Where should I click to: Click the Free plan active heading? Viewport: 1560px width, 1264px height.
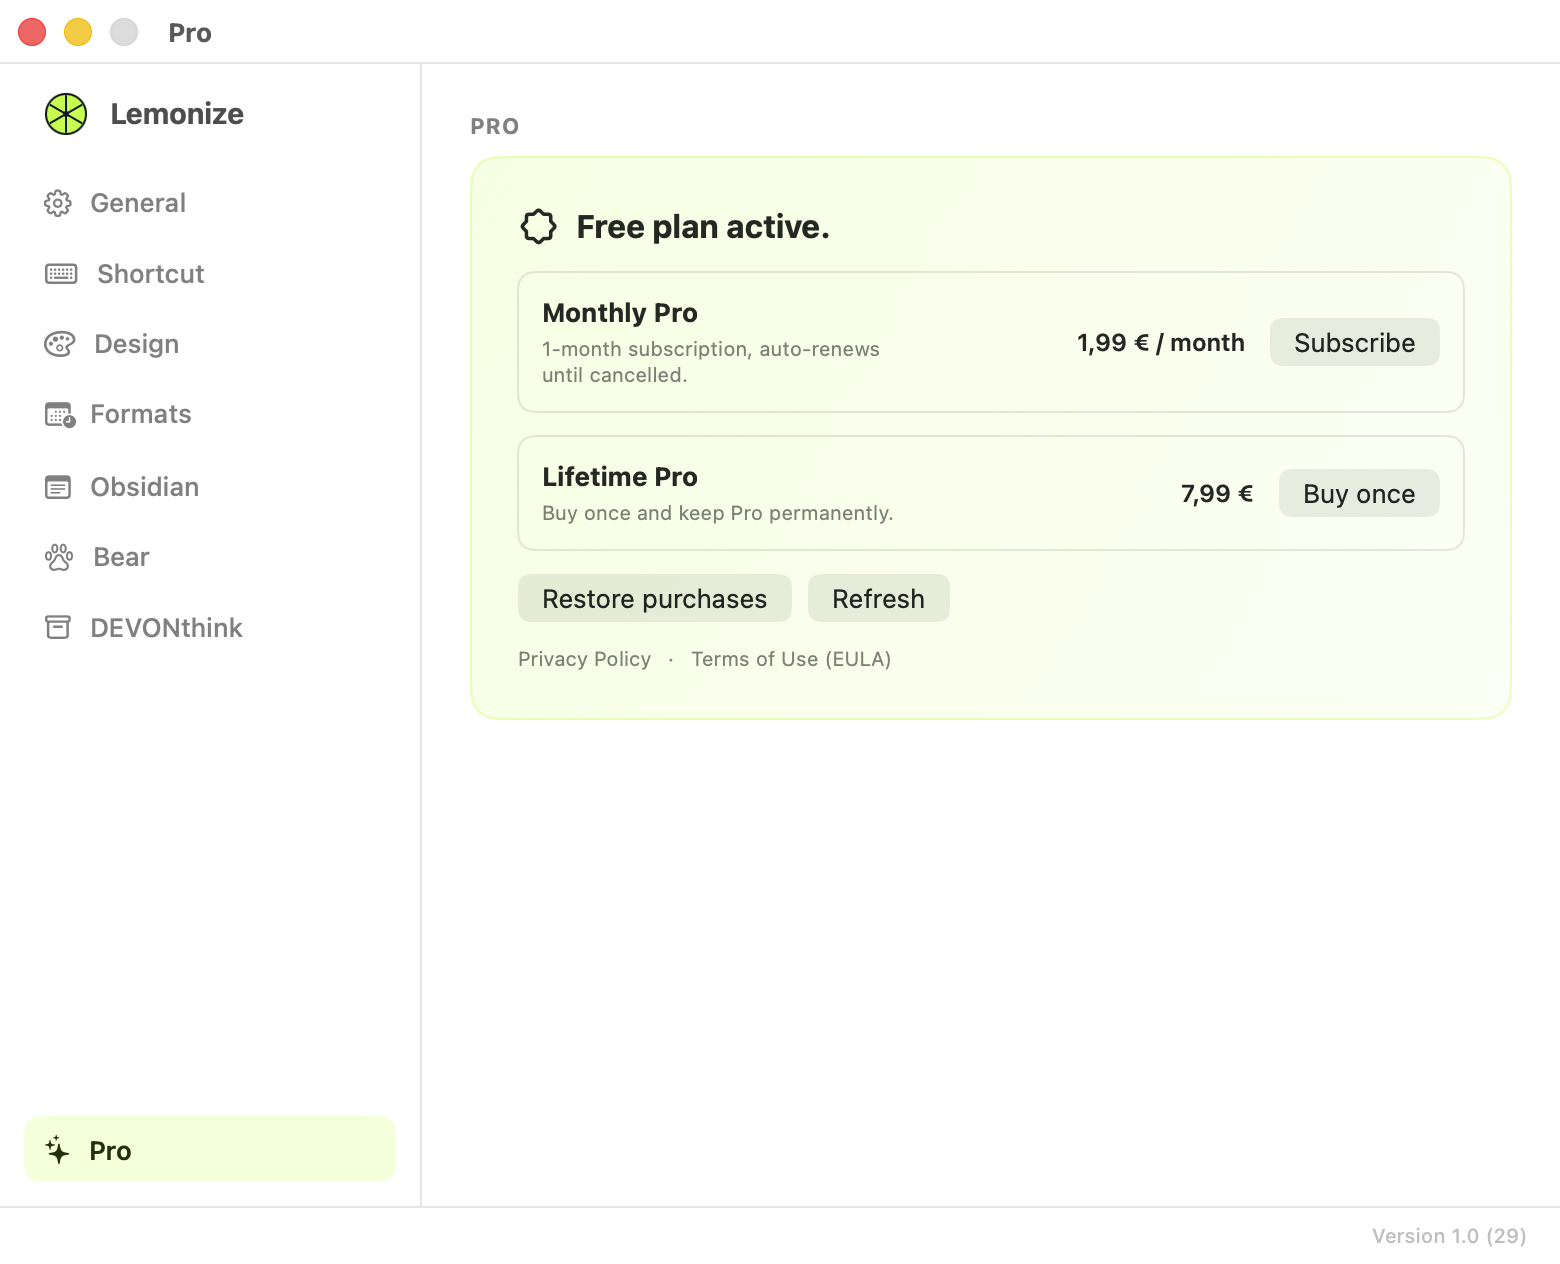coord(703,227)
